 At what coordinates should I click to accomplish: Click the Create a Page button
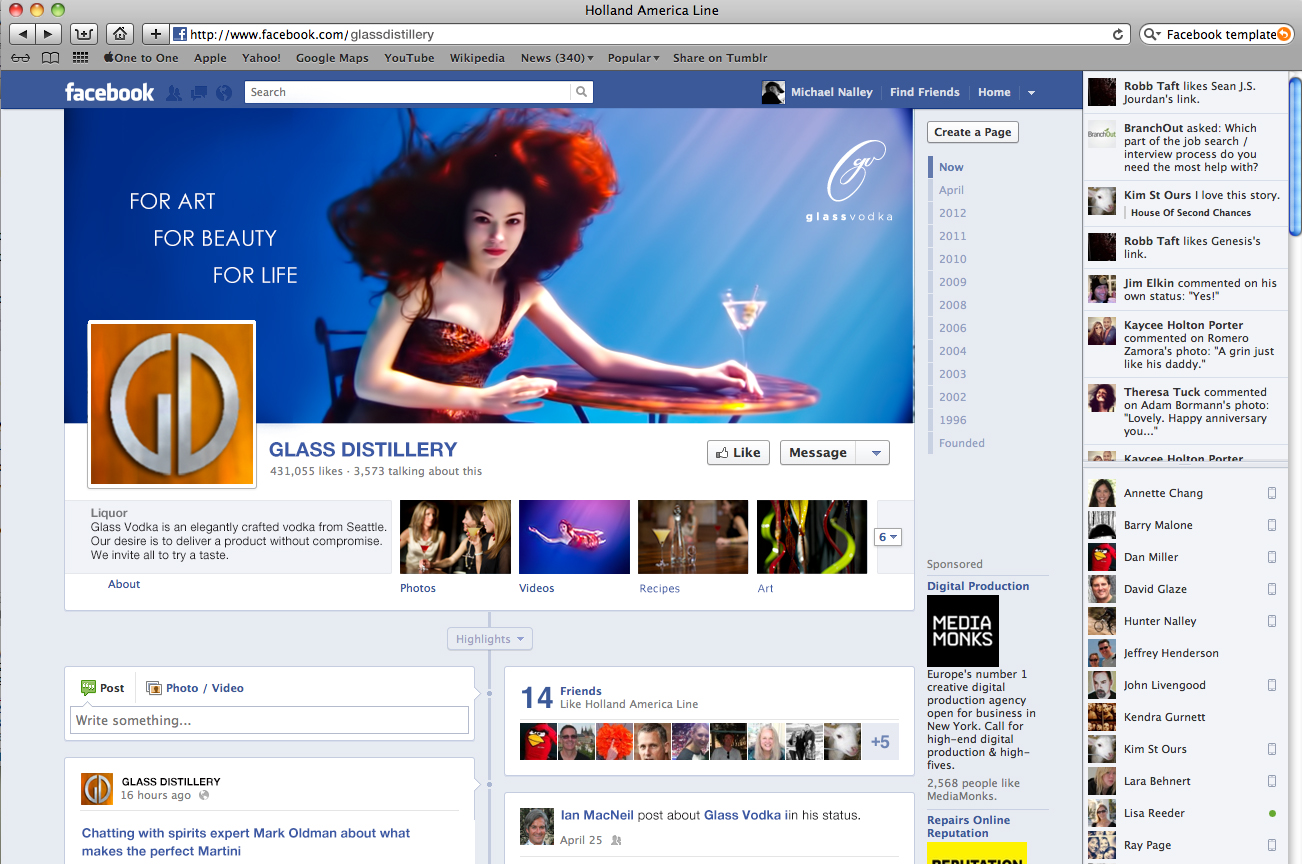pyautogui.click(x=973, y=132)
